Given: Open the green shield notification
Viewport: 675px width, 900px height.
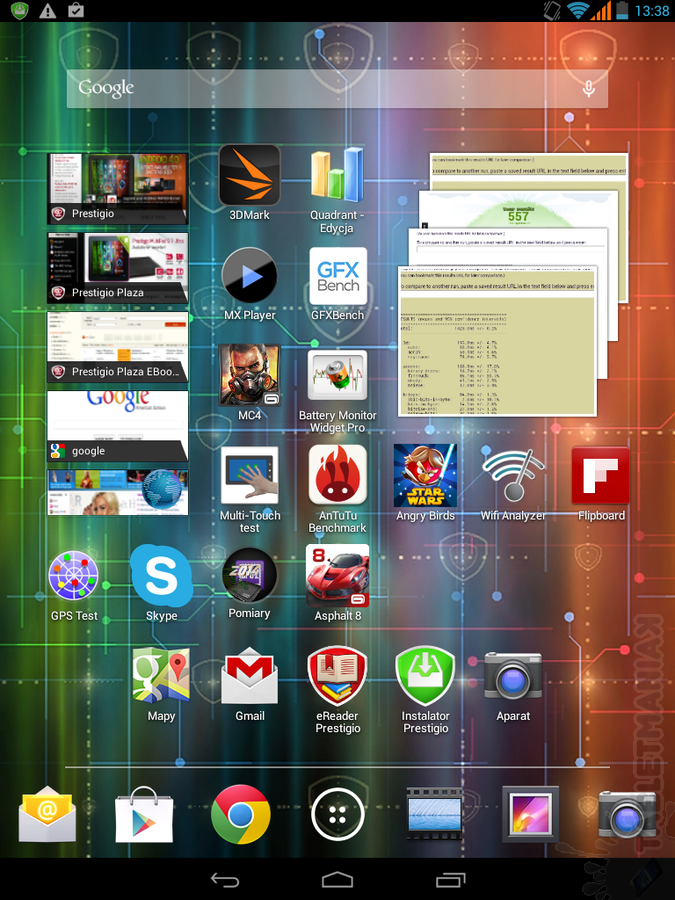Looking at the screenshot, I should 20,10.
